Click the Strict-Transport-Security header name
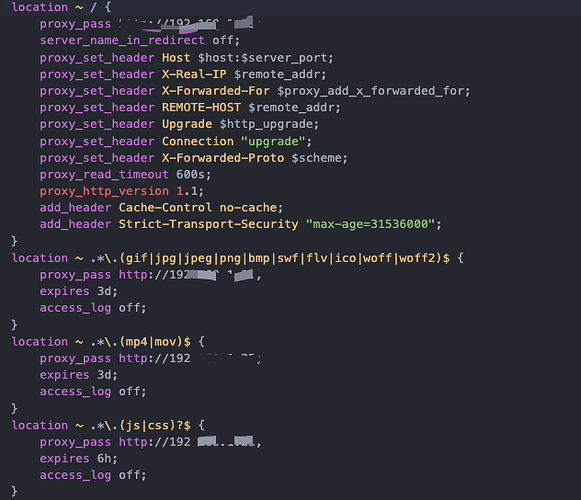The width and height of the screenshot is (581, 500). (x=208, y=224)
